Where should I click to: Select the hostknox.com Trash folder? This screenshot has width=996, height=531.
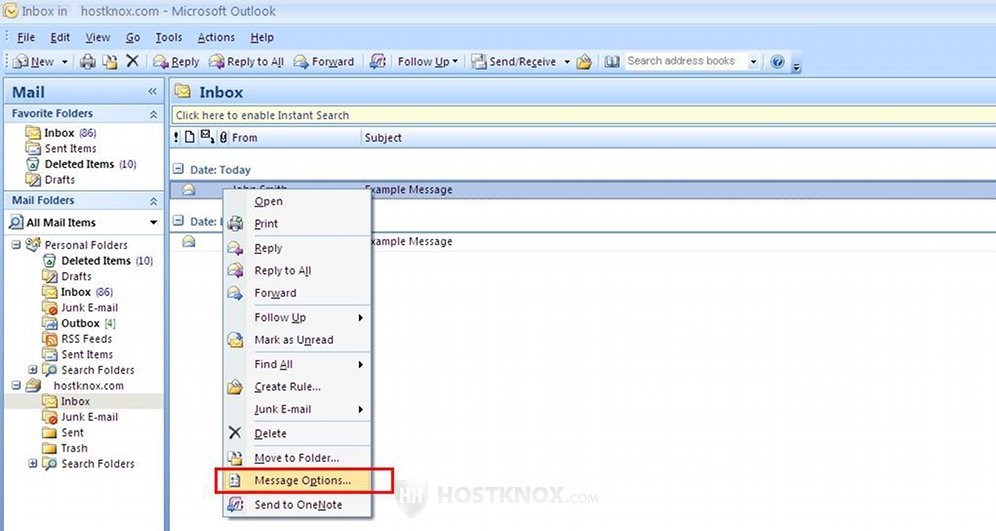pos(65,448)
